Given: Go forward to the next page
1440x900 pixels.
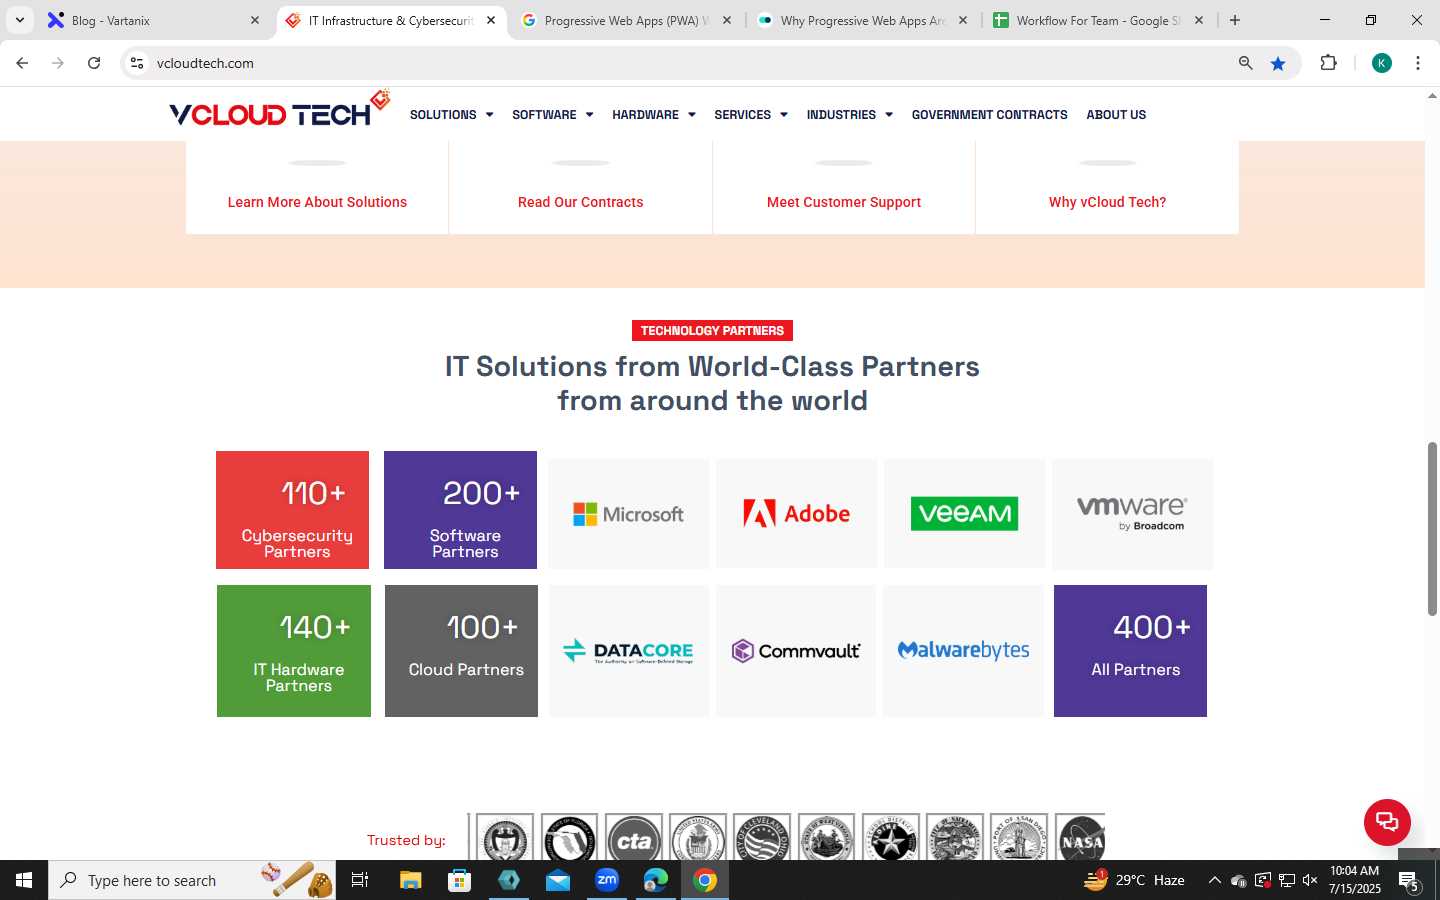Looking at the screenshot, I should click(58, 63).
